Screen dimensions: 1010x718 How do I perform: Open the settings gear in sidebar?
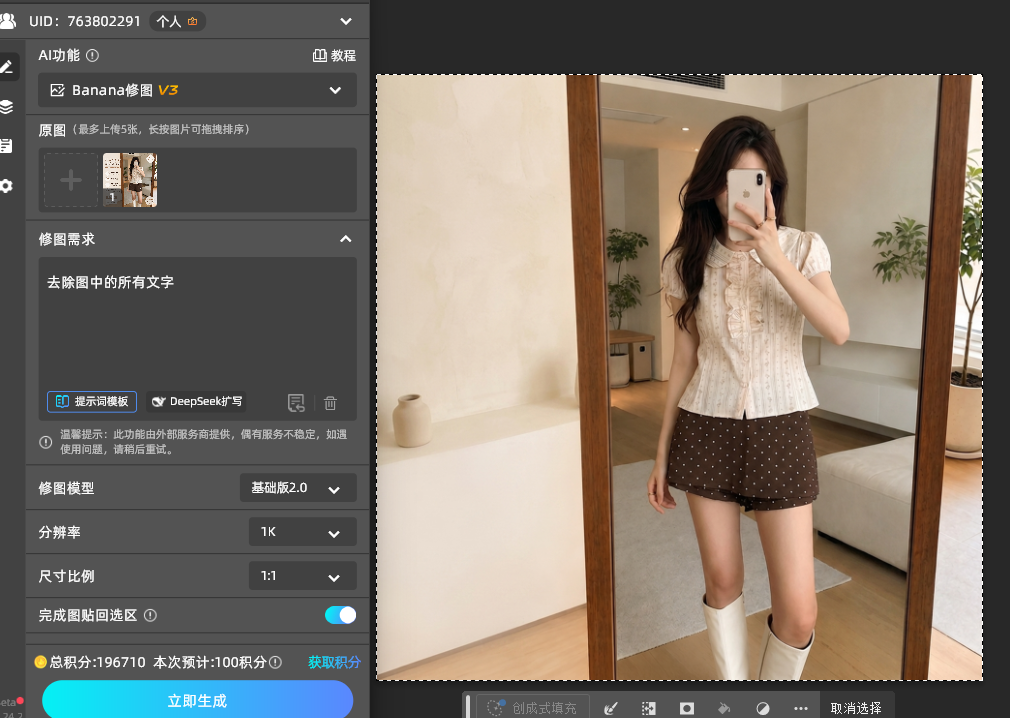[6, 186]
